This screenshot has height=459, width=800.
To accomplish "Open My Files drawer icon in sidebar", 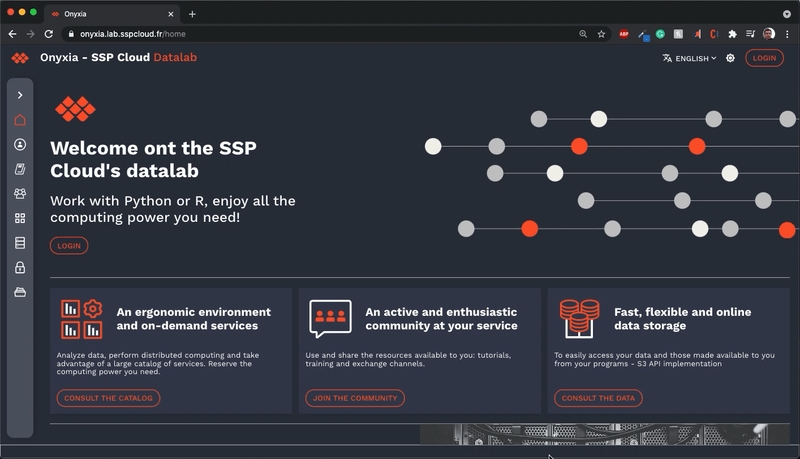I will (x=20, y=292).
